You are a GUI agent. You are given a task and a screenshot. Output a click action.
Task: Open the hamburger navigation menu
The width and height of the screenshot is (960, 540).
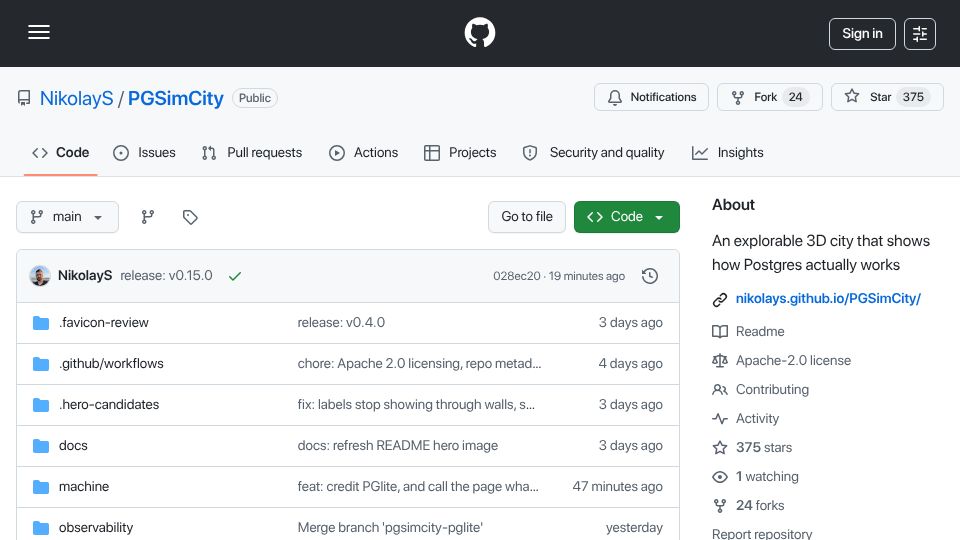pyautogui.click(x=39, y=32)
